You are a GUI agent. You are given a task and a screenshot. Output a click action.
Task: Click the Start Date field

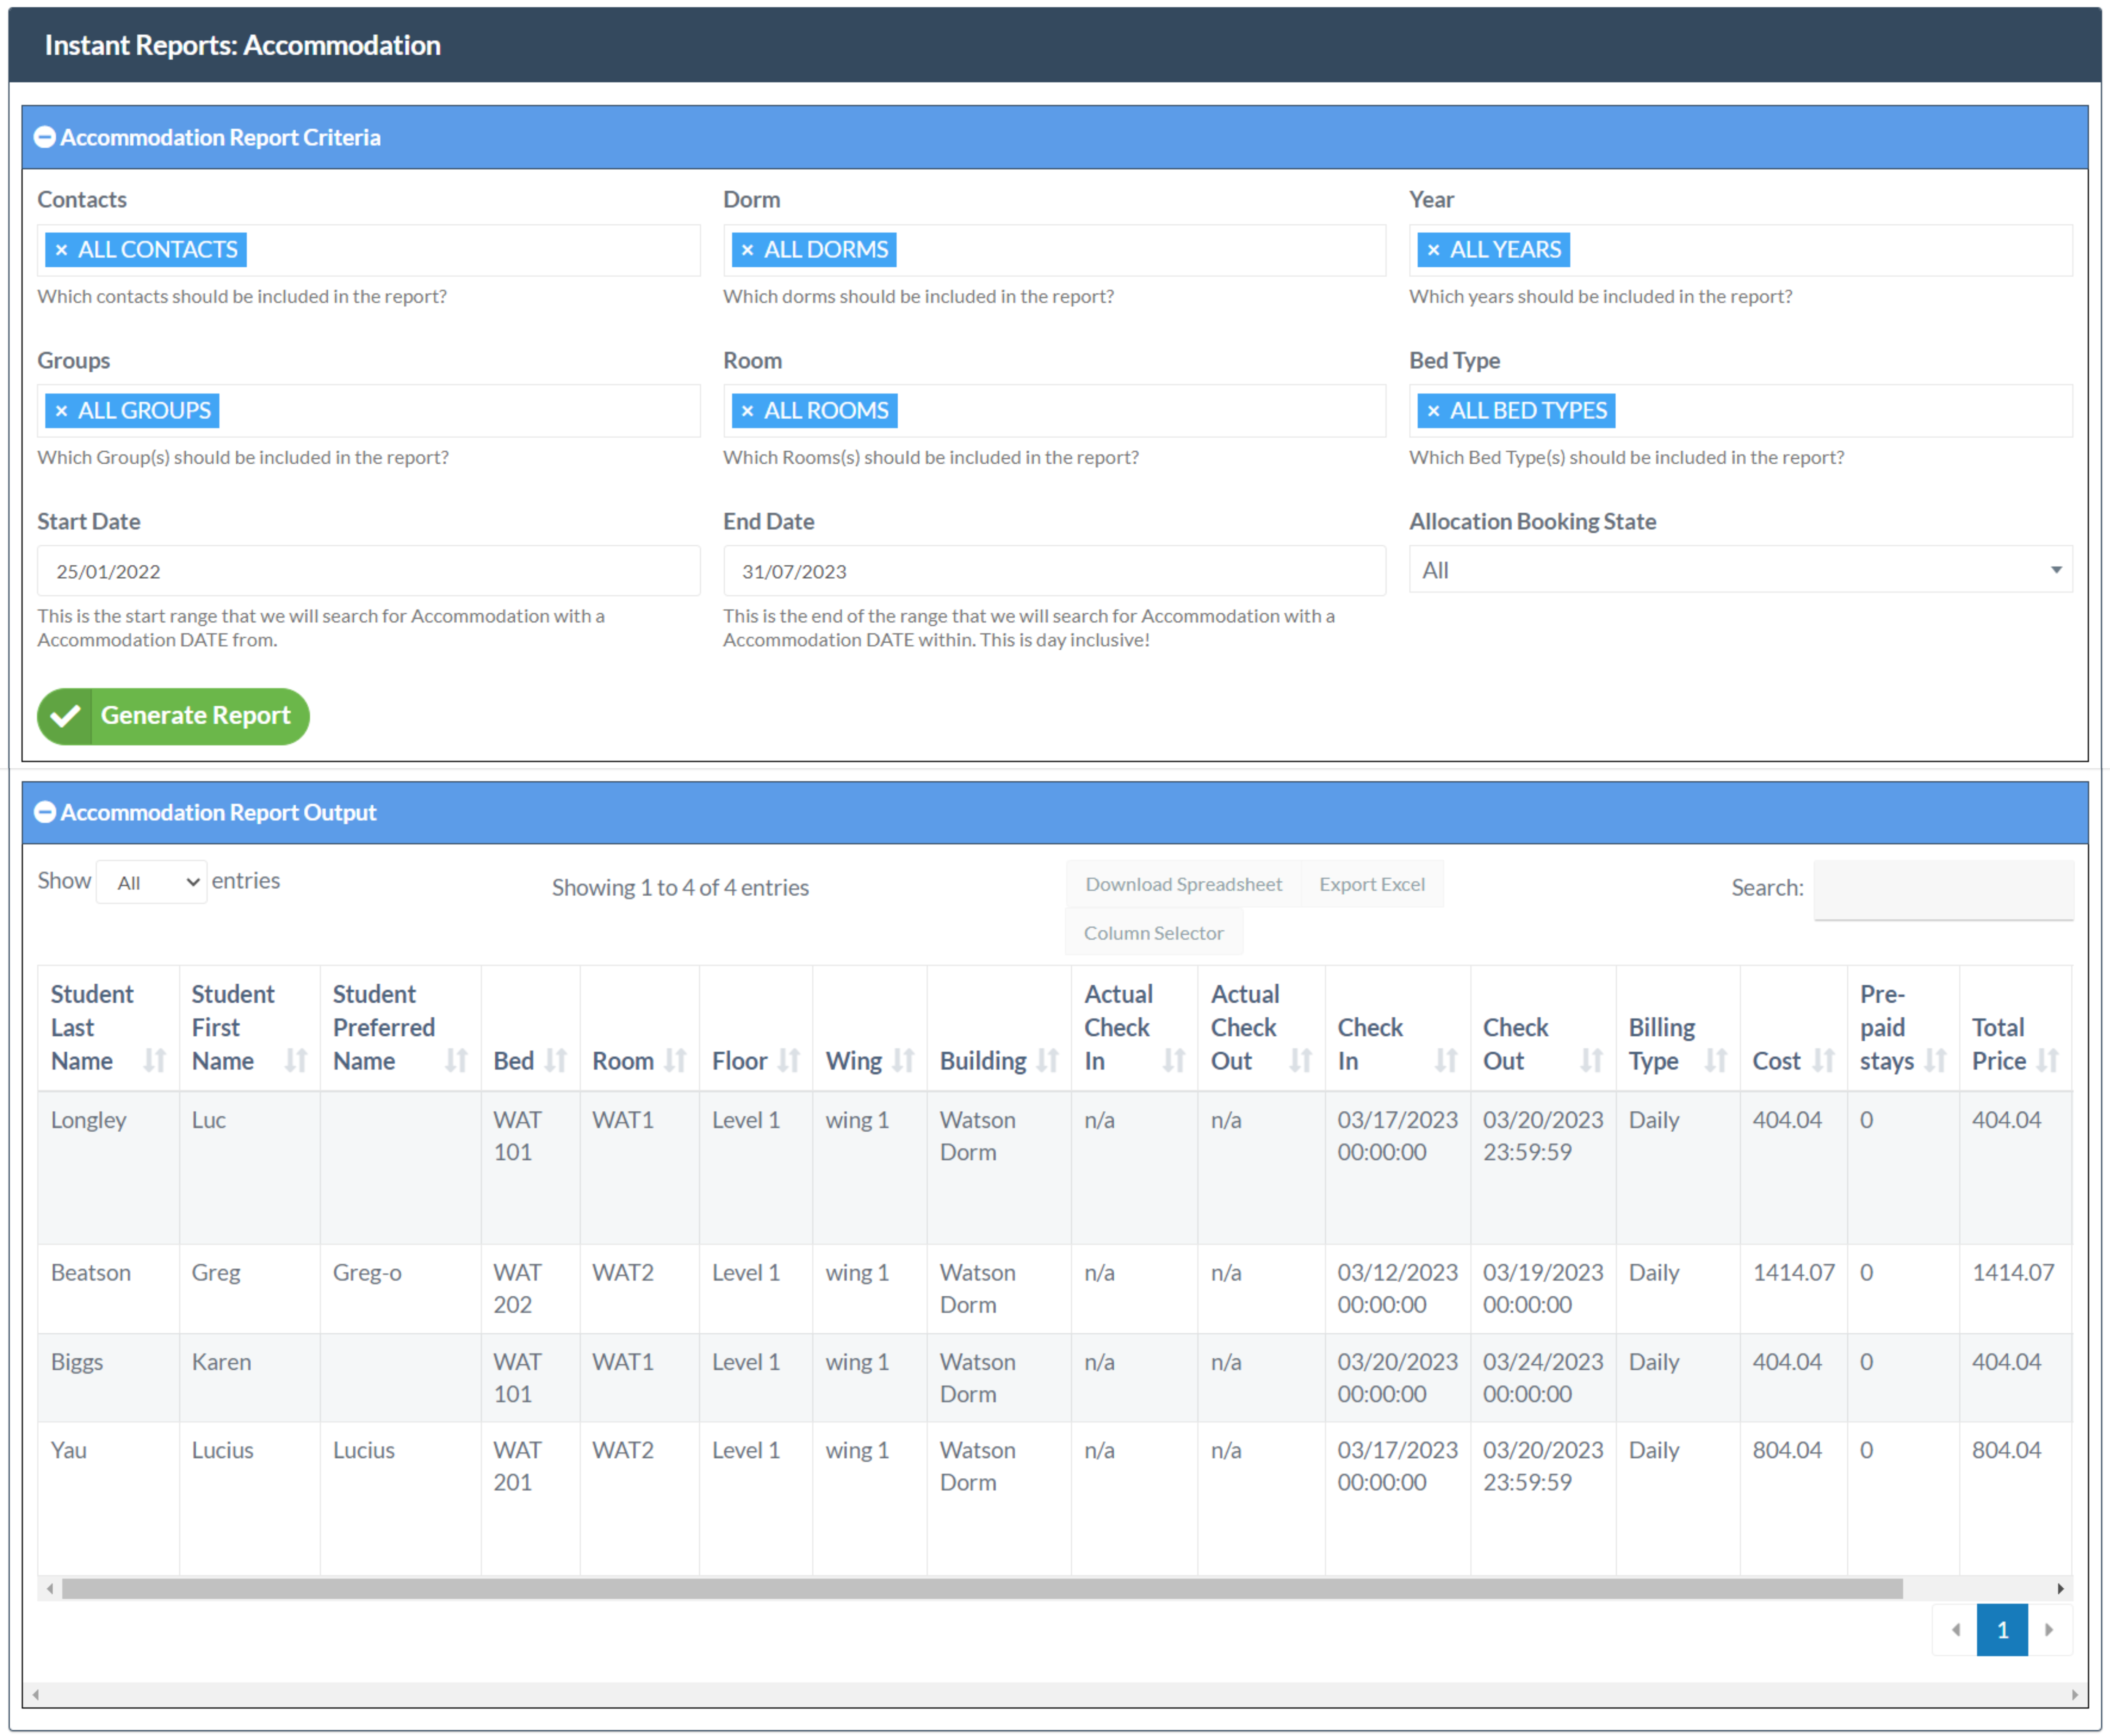click(x=368, y=571)
